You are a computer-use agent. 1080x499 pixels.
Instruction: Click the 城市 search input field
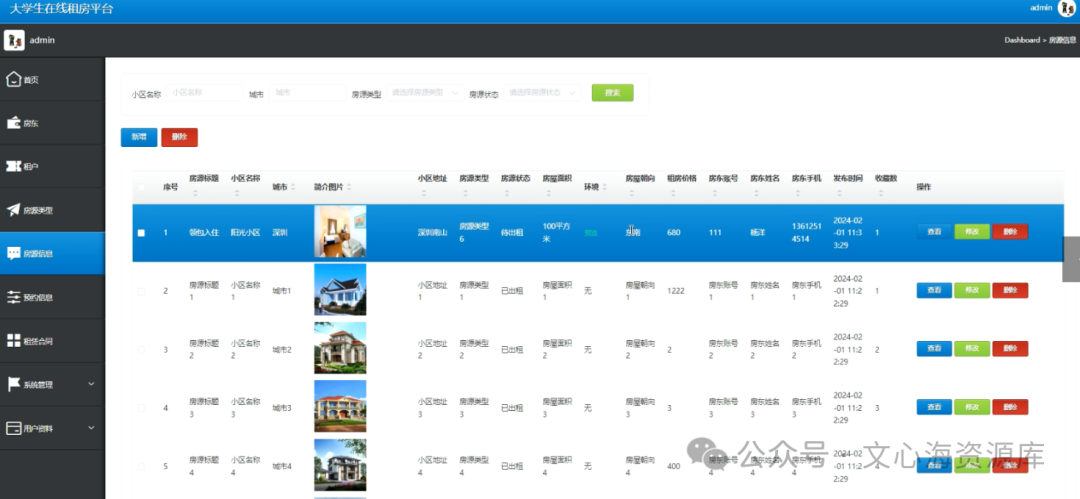(307, 92)
